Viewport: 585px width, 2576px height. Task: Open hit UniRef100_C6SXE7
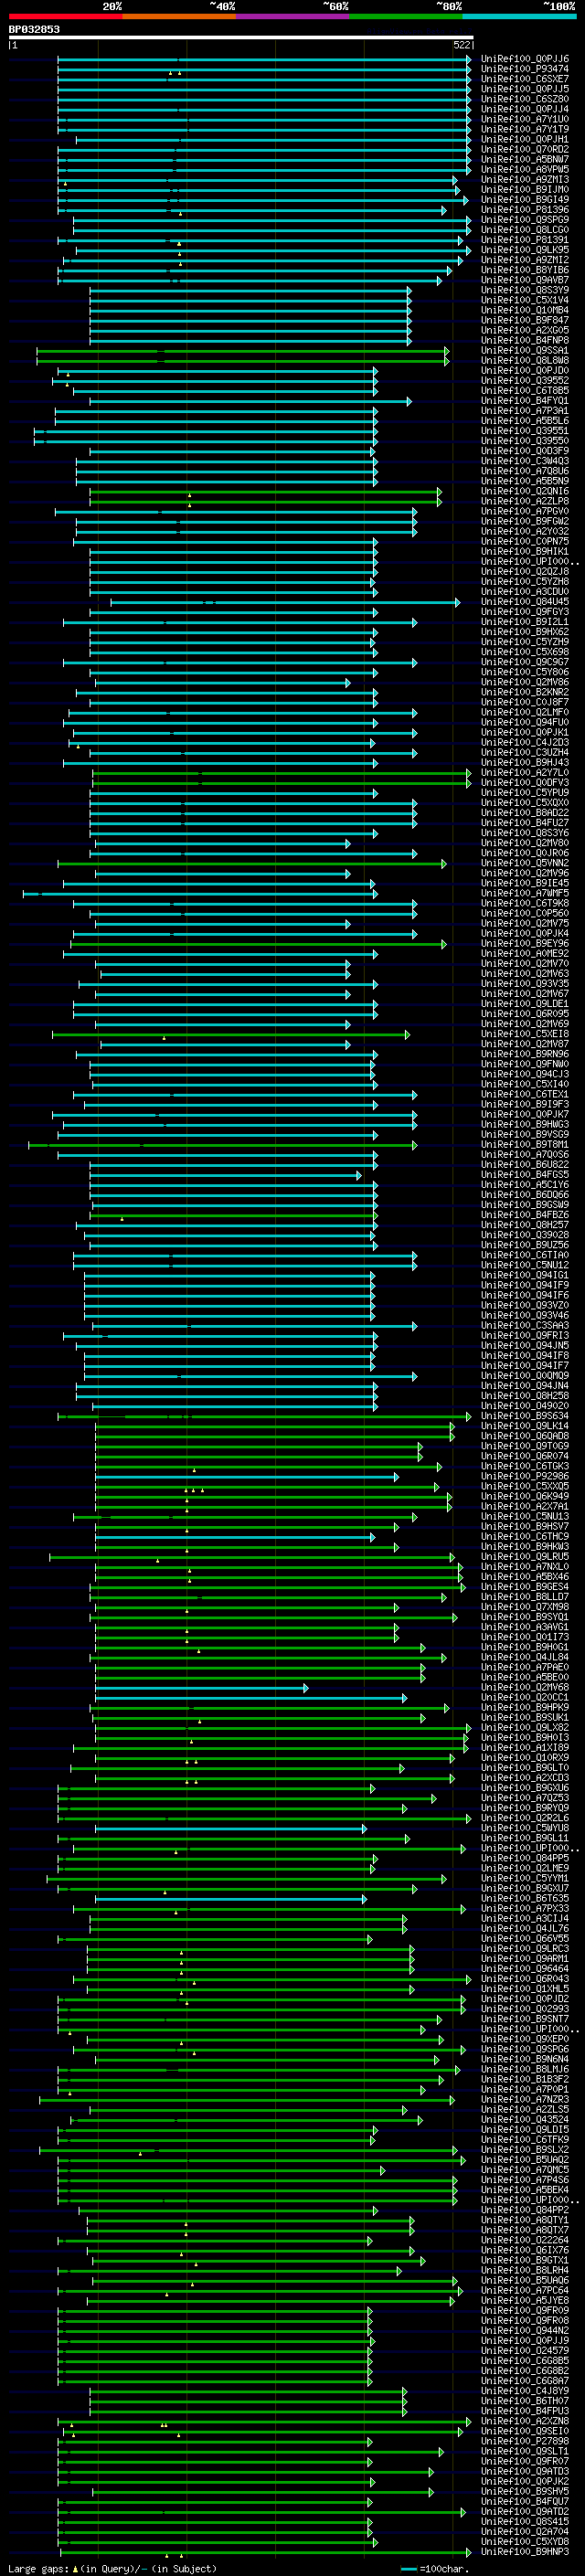coord(525,80)
